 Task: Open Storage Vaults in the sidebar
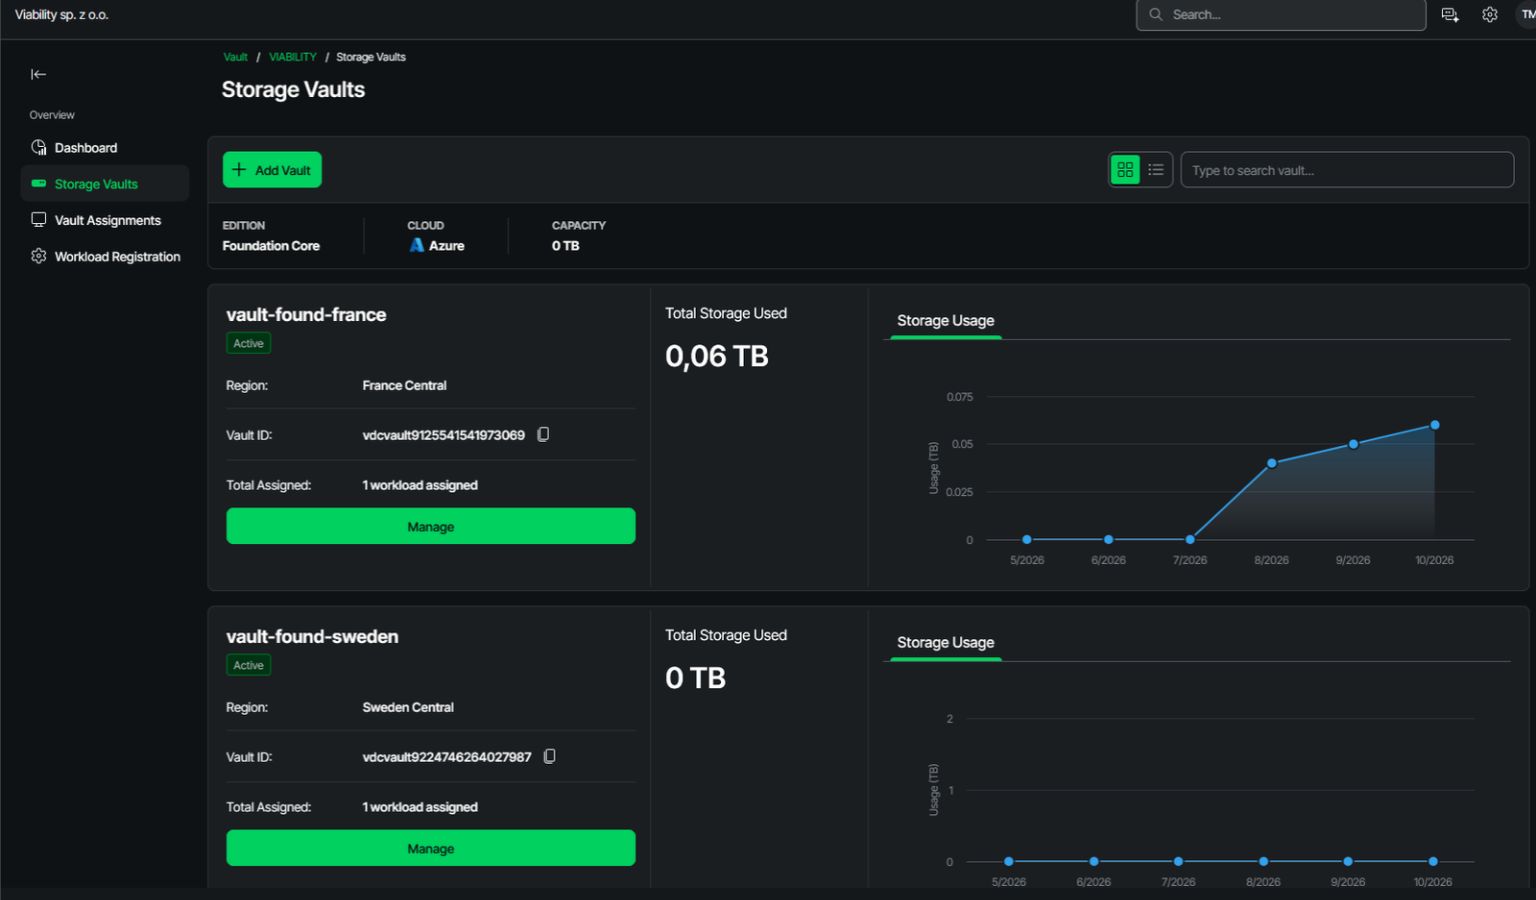point(105,184)
